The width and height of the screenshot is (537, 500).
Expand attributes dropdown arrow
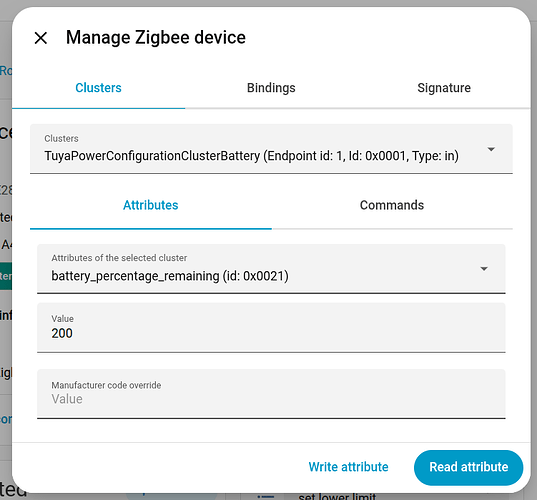pyautogui.click(x=484, y=269)
